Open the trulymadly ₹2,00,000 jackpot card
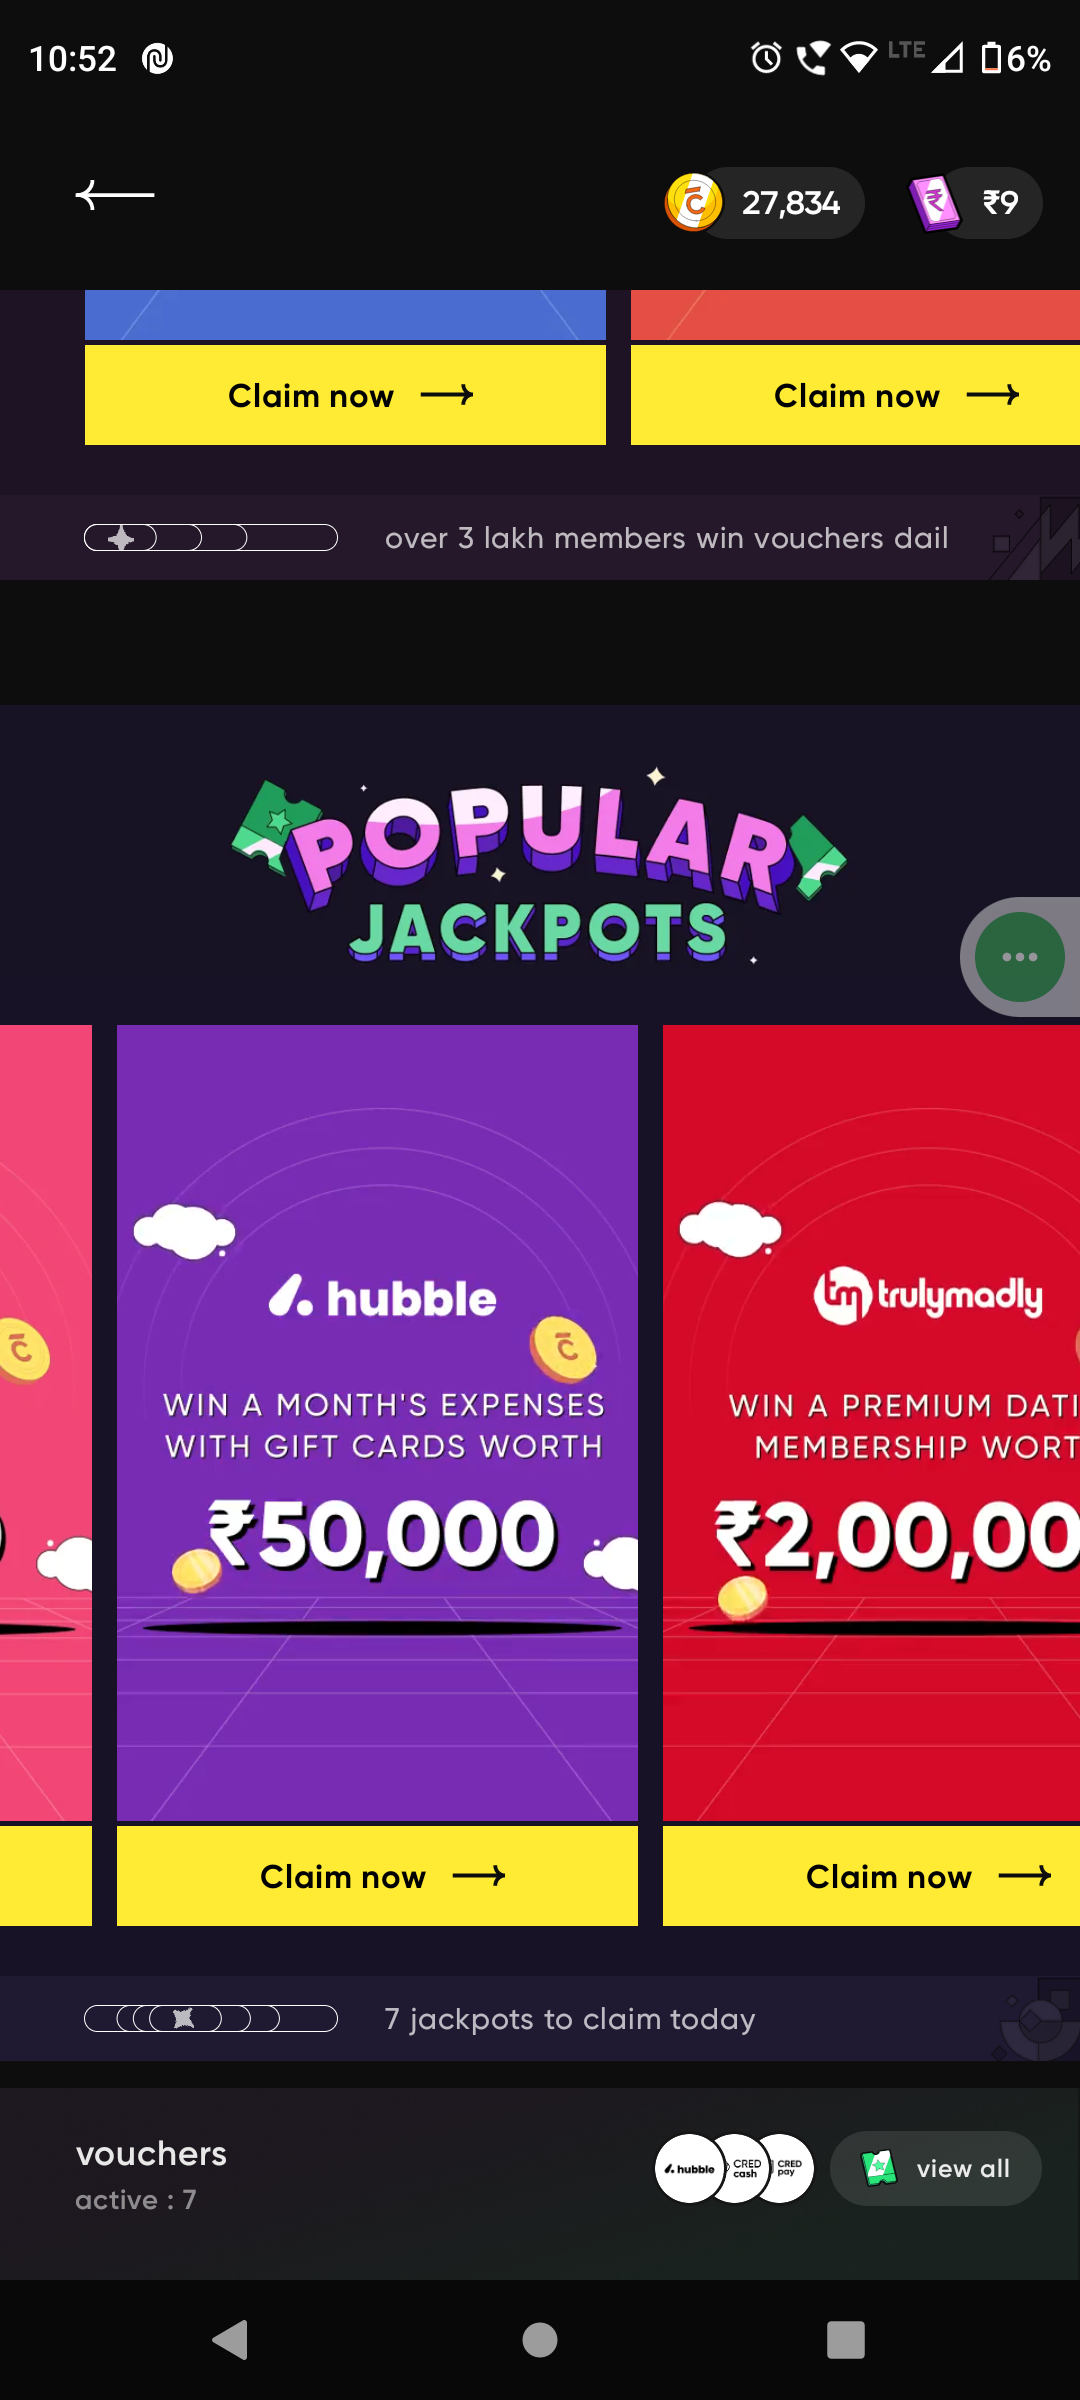Image resolution: width=1080 pixels, height=2400 pixels. 871,1422
